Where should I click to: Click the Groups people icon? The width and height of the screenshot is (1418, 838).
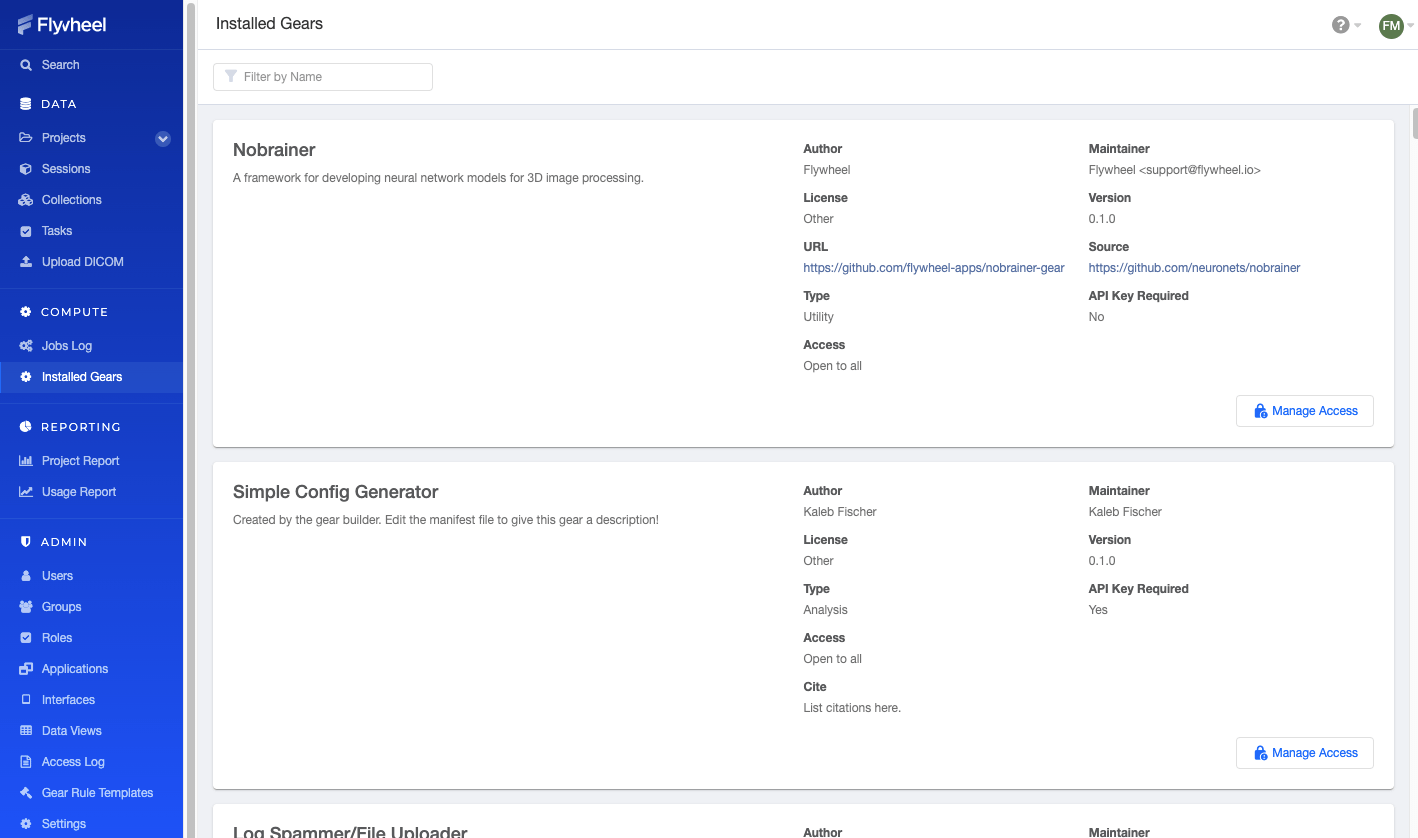click(x=26, y=607)
